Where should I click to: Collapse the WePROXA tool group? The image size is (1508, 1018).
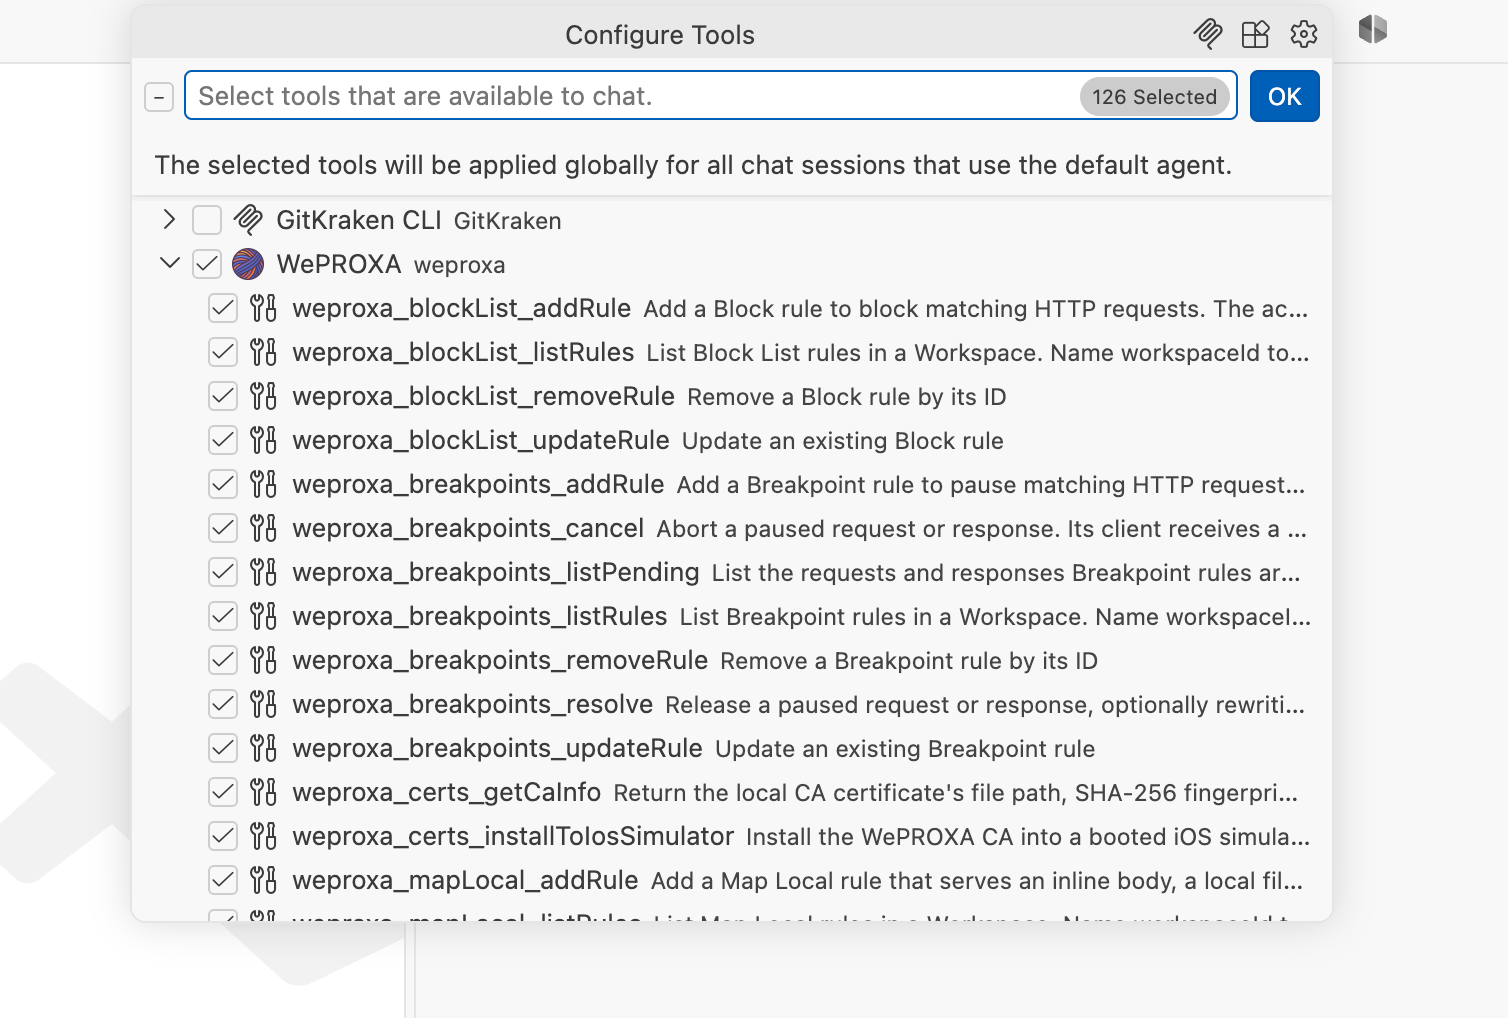(x=169, y=263)
